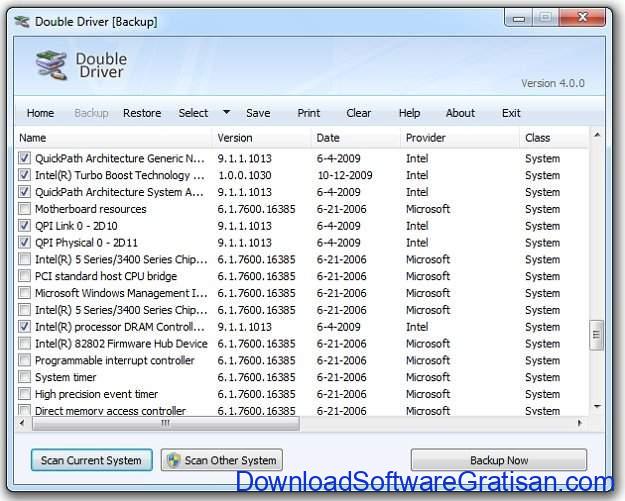Click Exit in the toolbar

511,113
